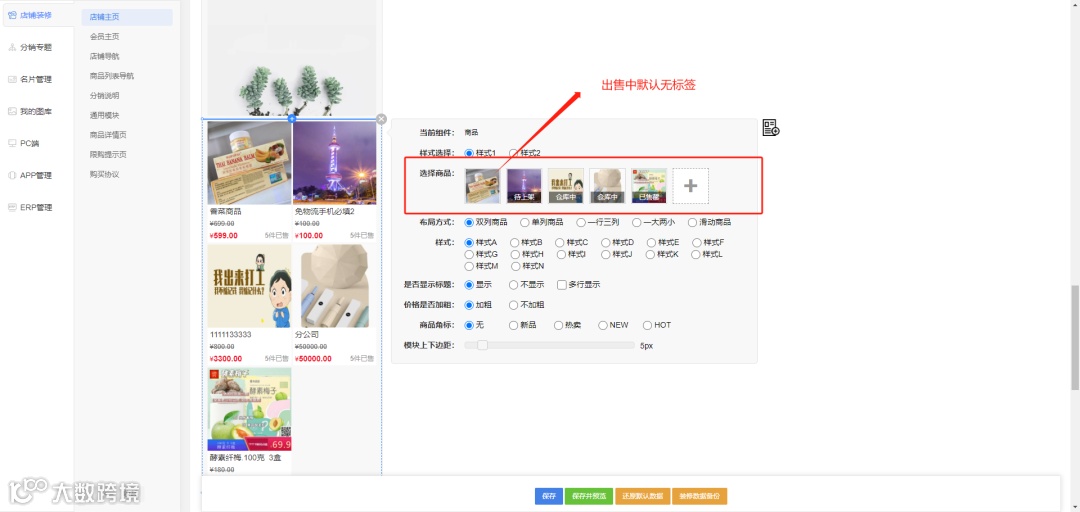Viewport: 1080px width, 512px height.
Task: Click the ¥50000.00 red price text
Action: tap(313, 359)
